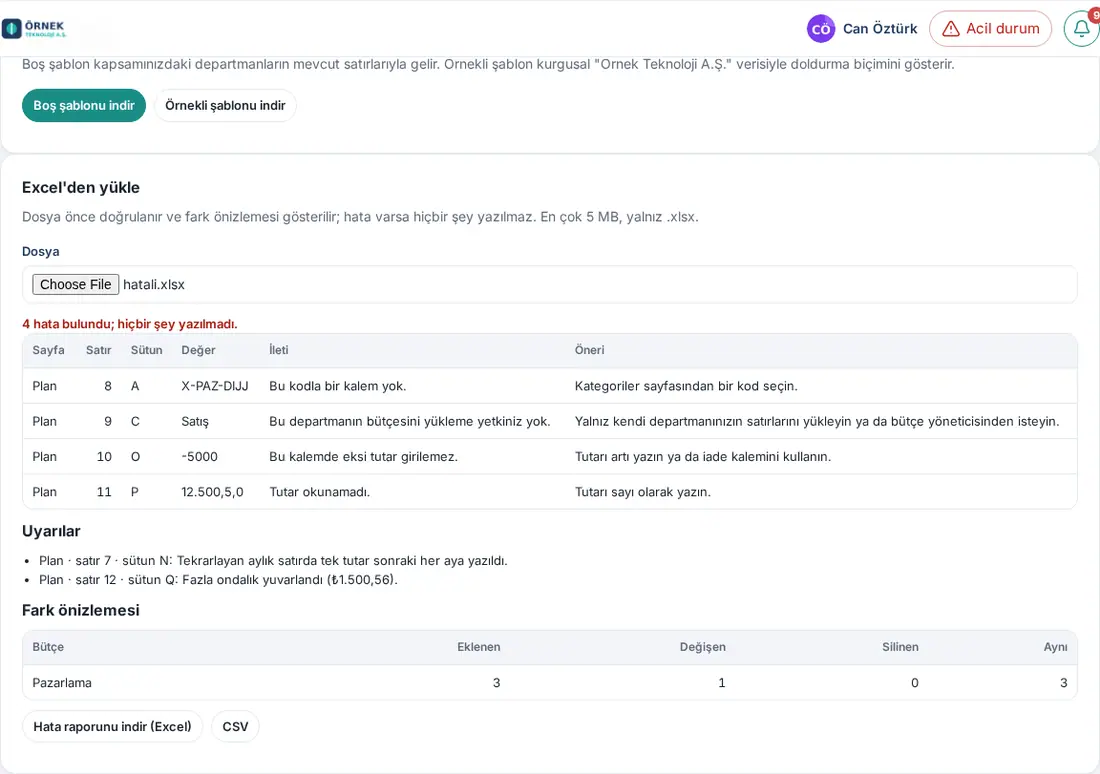Click the Değişen column header

tap(702, 647)
